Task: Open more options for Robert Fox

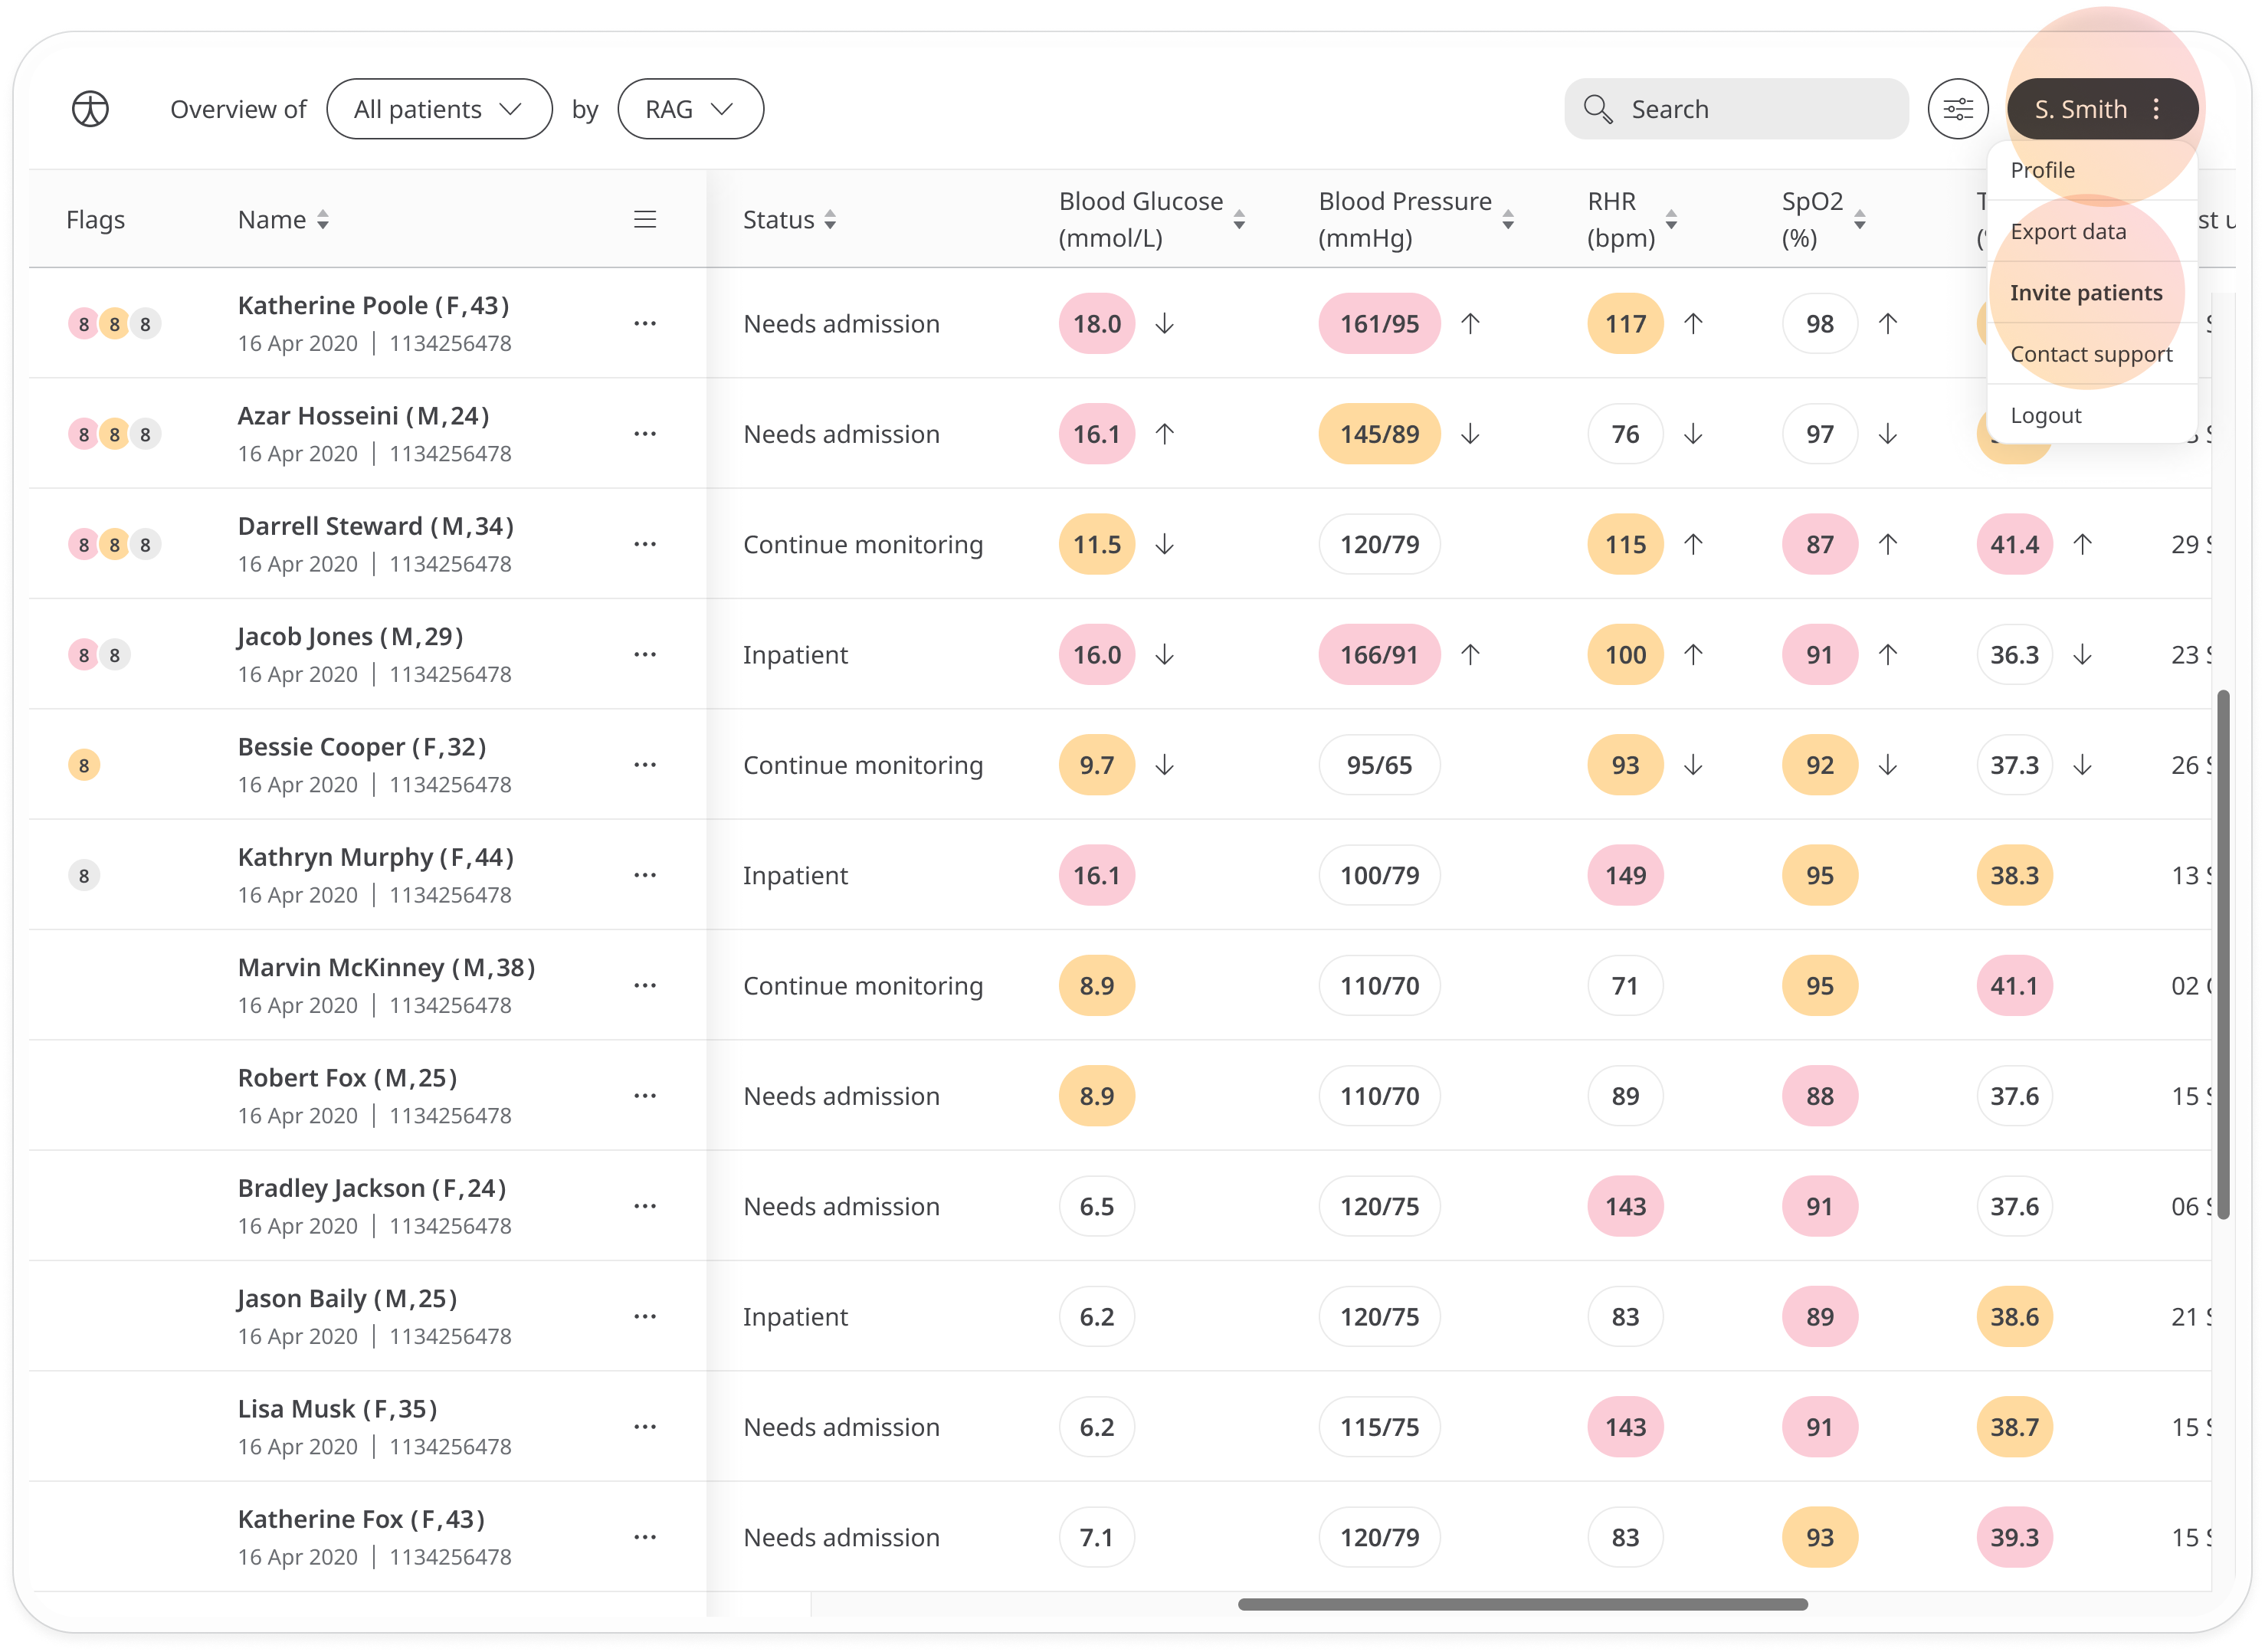Action: click(645, 1095)
